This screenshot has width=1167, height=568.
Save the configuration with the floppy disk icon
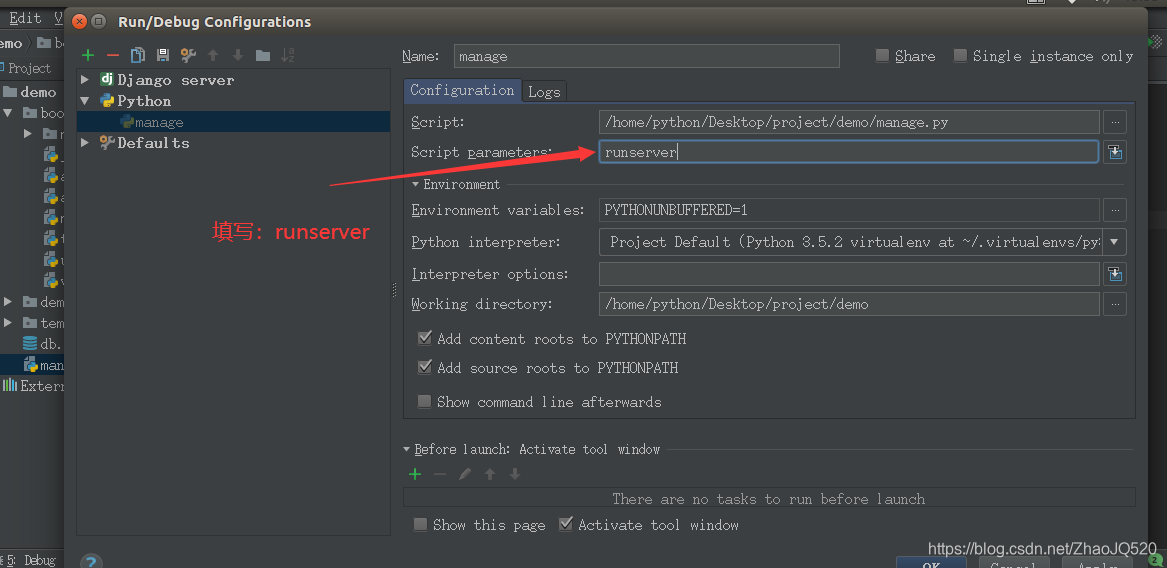pyautogui.click(x=163, y=55)
